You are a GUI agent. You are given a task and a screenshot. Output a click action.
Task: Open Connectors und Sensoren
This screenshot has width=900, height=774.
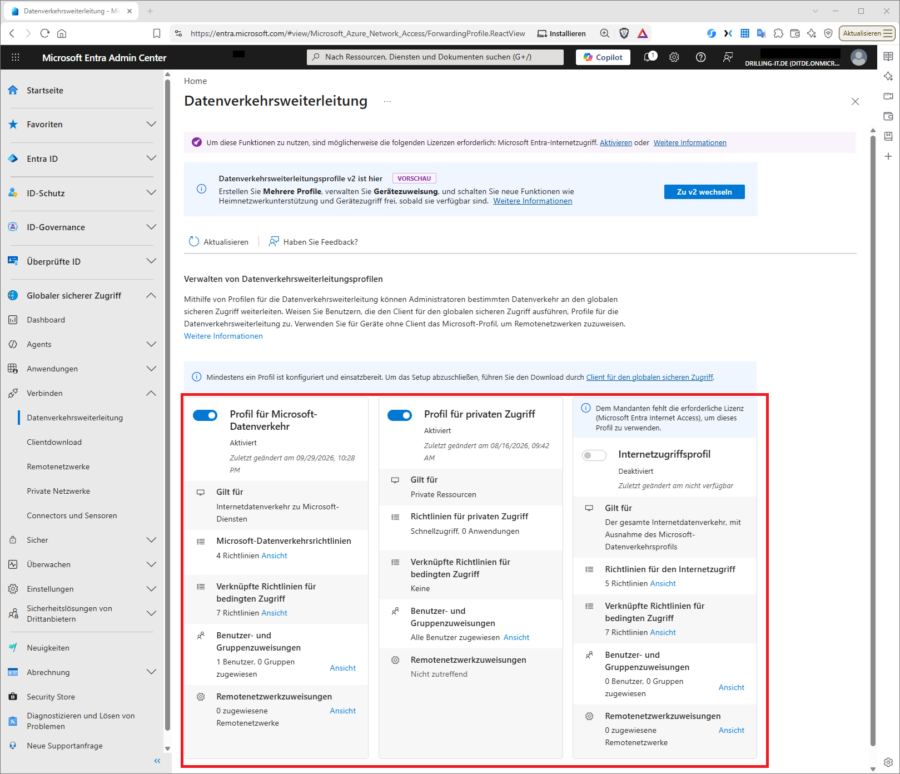72,516
